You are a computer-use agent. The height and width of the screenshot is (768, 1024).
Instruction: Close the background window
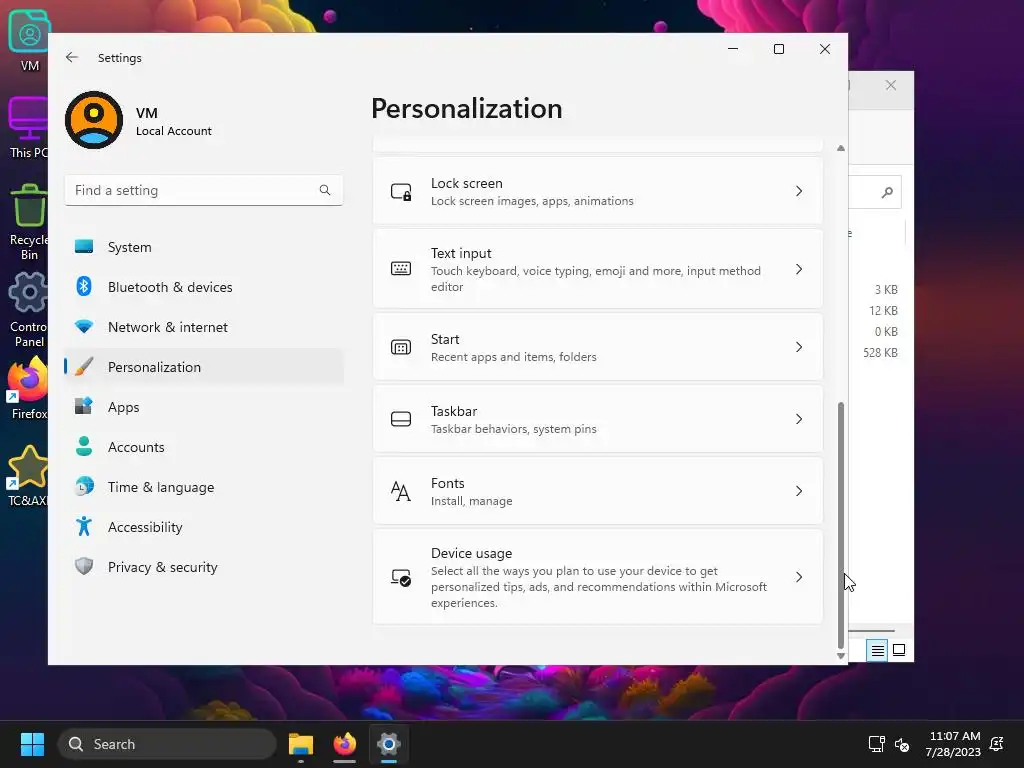891,85
